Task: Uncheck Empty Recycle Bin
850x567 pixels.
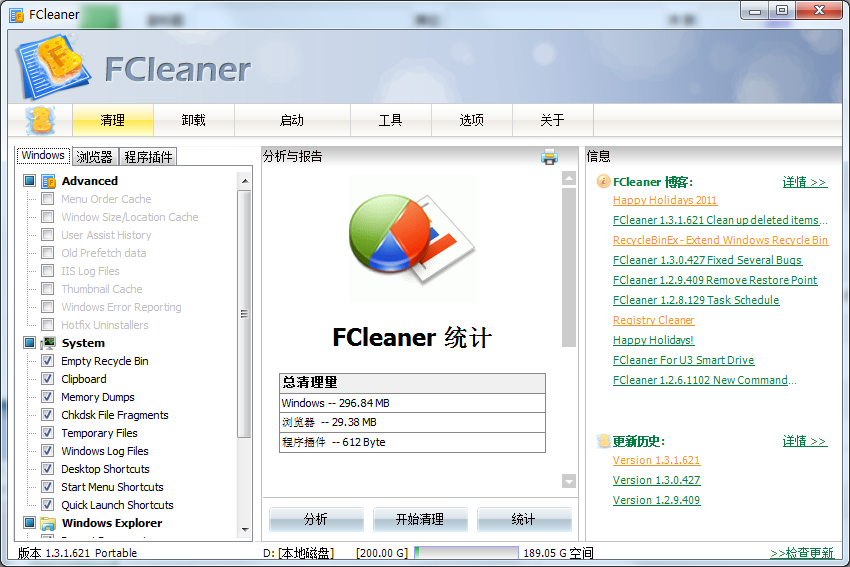Action: pyautogui.click(x=48, y=360)
